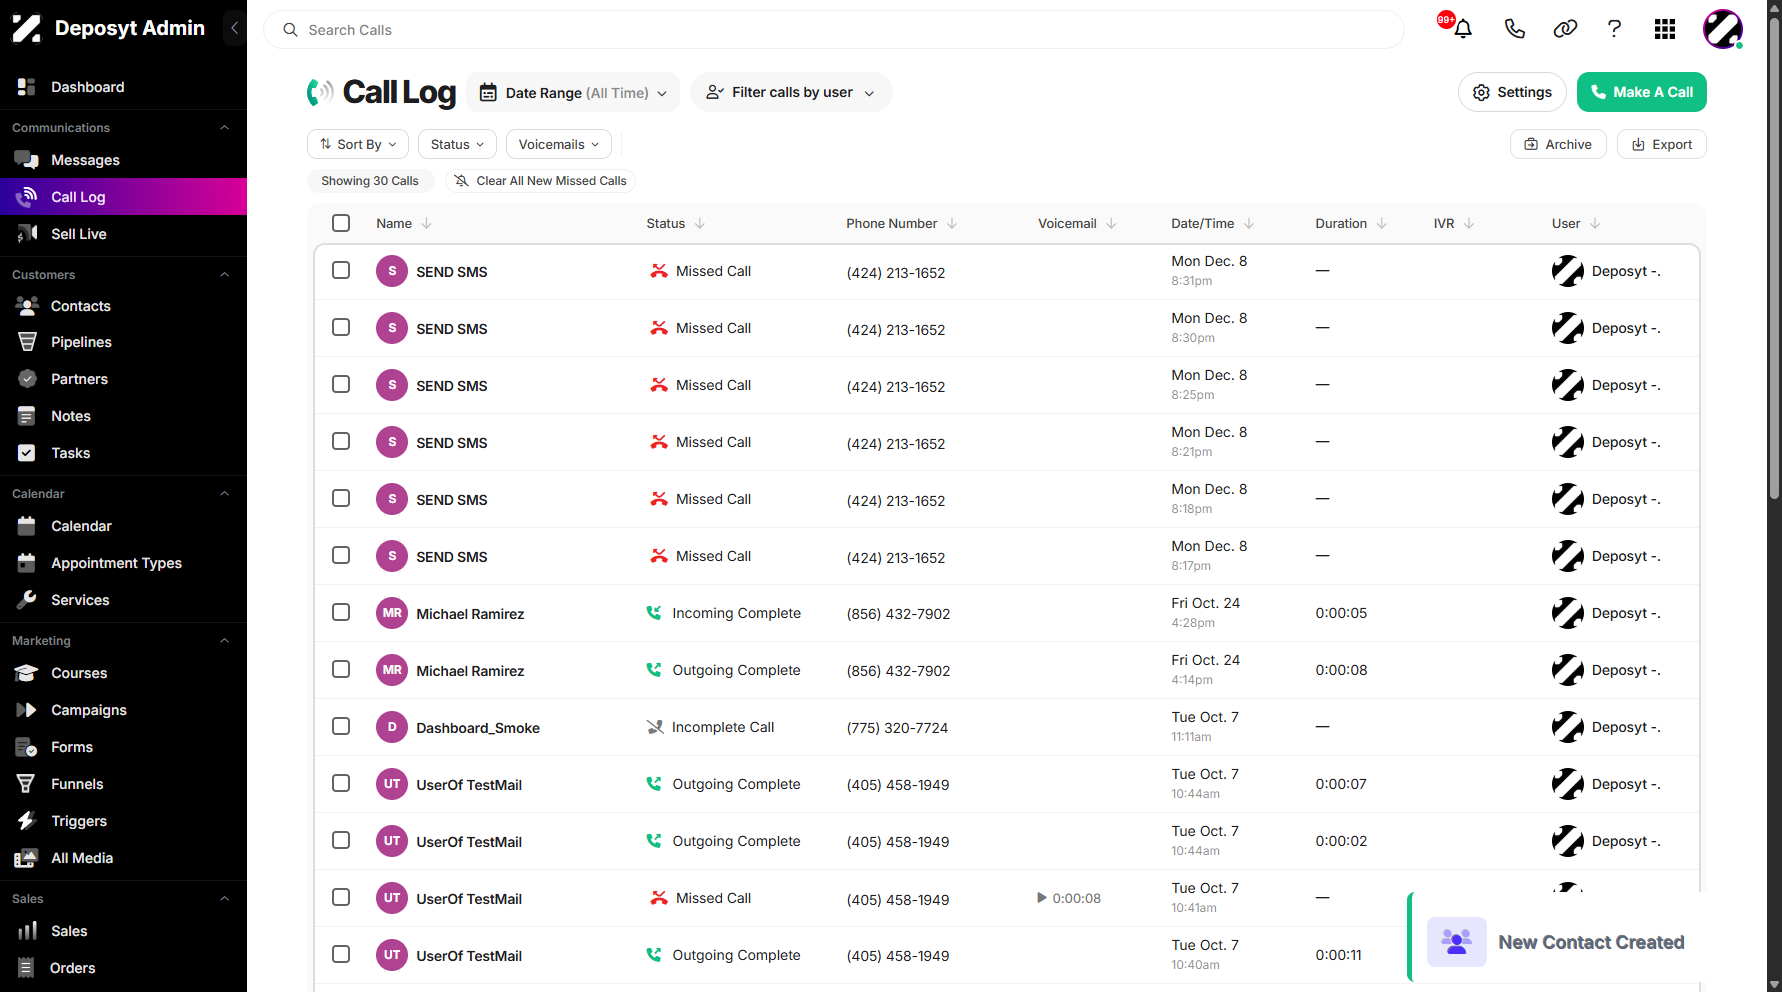The width and height of the screenshot is (1782, 992).
Task: Click Clear All New Missed Calls
Action: click(540, 181)
